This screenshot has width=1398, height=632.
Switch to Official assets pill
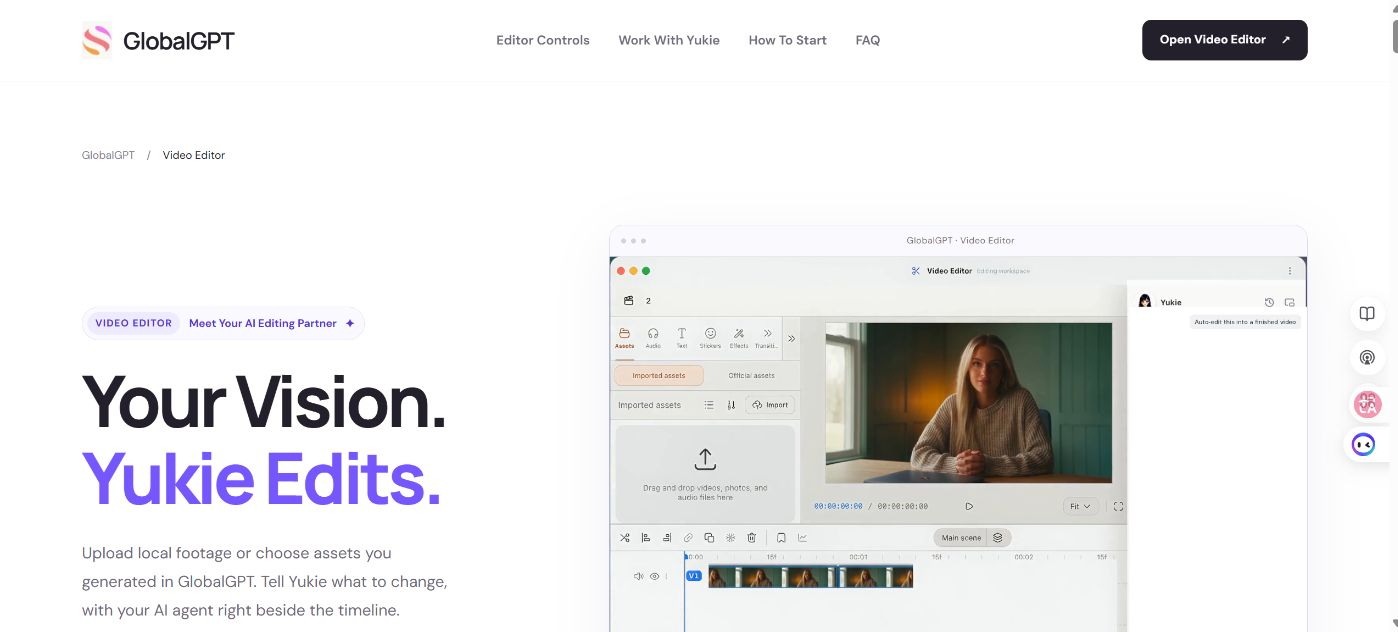pos(751,376)
